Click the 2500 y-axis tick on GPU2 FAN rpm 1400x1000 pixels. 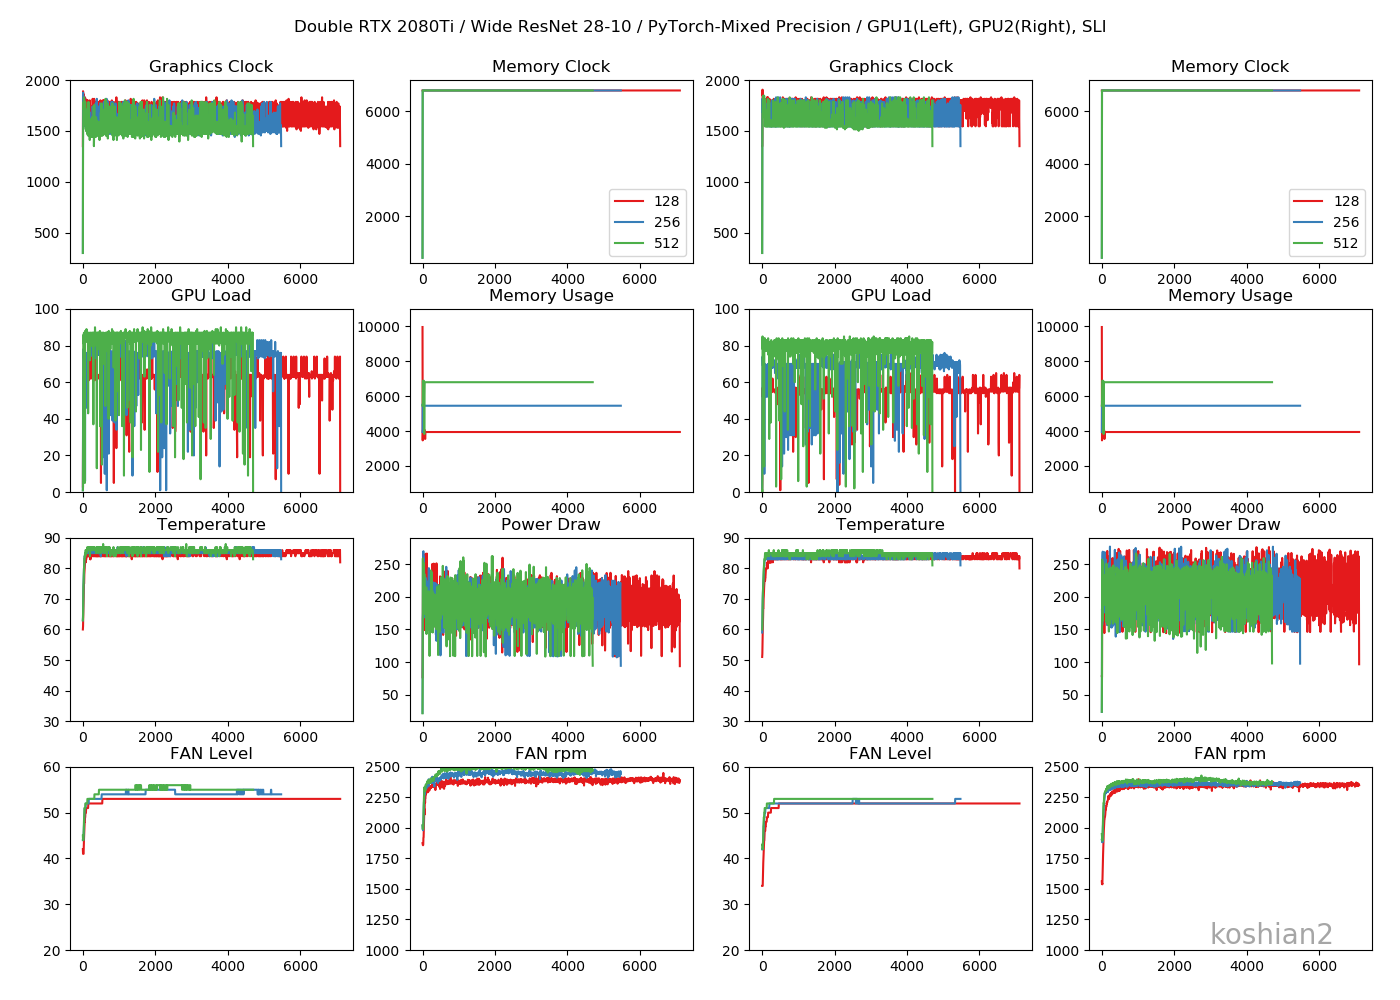pyautogui.click(x=1062, y=767)
